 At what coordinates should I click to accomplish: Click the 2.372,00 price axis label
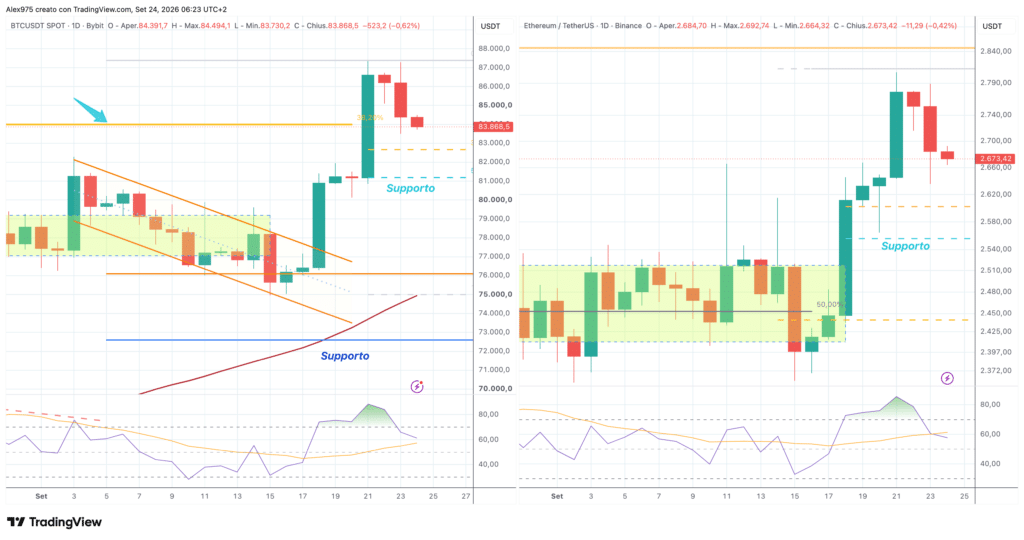click(996, 371)
